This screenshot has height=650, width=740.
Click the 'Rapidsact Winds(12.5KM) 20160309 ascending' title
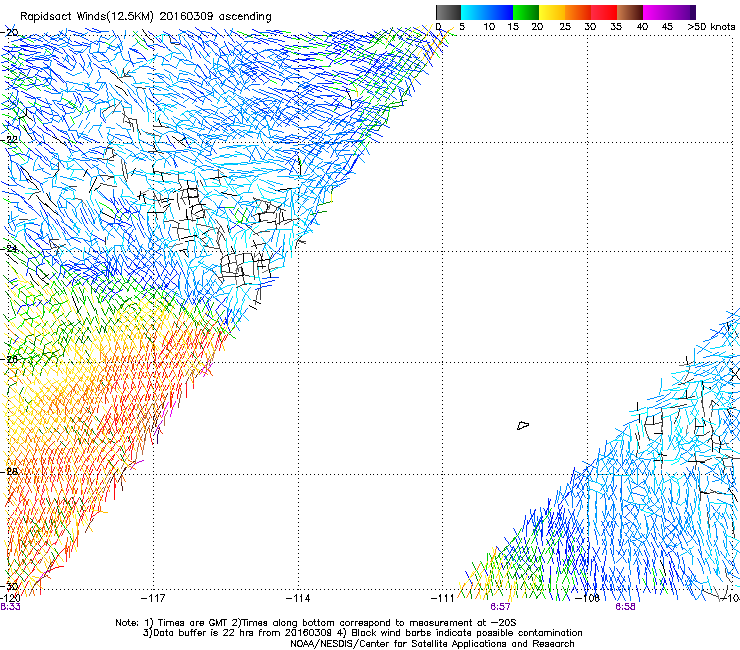146,17
